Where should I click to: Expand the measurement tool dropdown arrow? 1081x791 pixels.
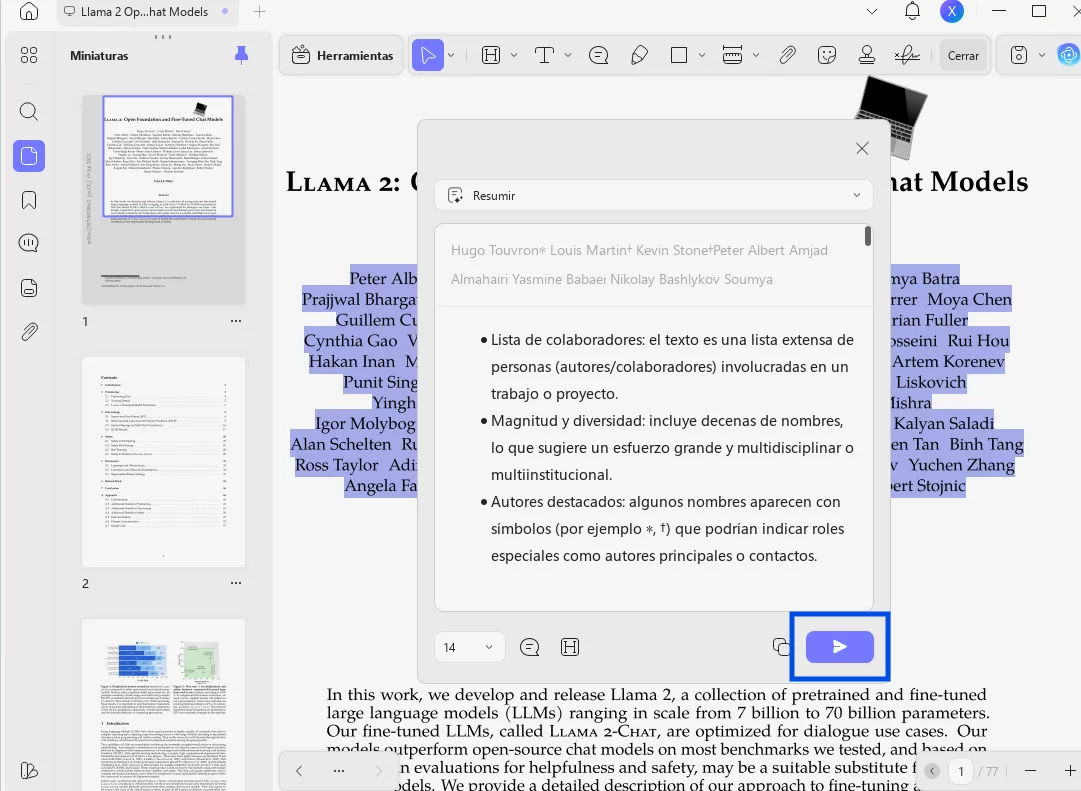[x=756, y=55]
